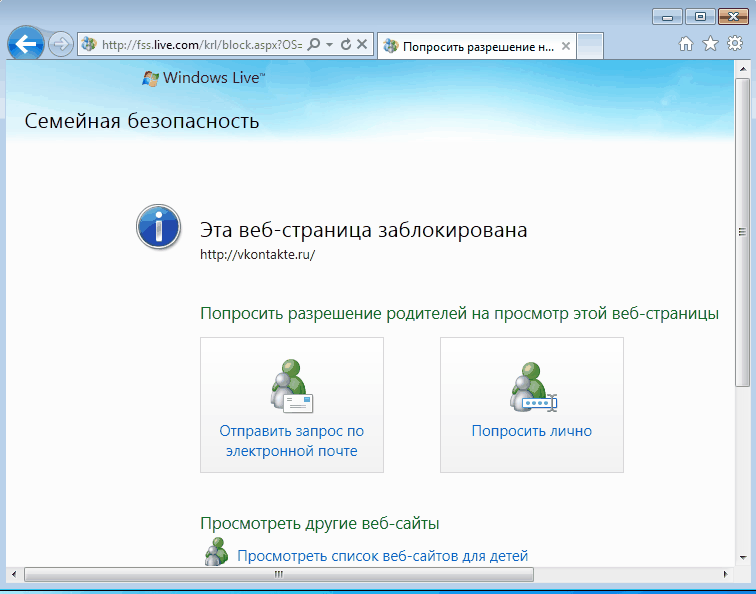Viewport: 756px width, 594px height.
Task: Open a new blank tab
Action: tap(590, 46)
